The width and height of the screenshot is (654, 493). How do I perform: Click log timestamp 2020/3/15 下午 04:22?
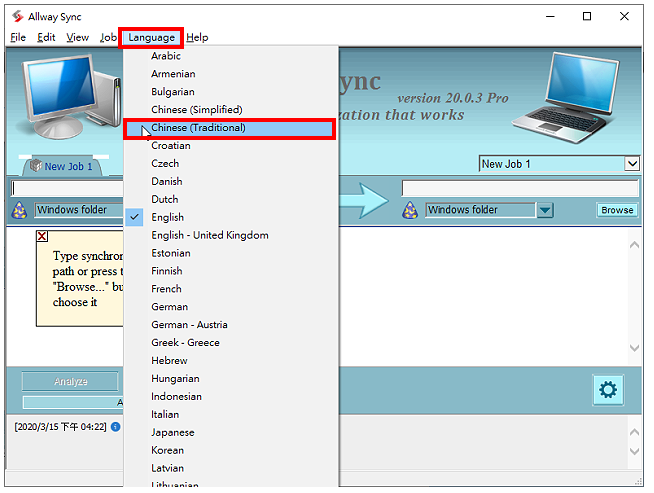(60, 427)
